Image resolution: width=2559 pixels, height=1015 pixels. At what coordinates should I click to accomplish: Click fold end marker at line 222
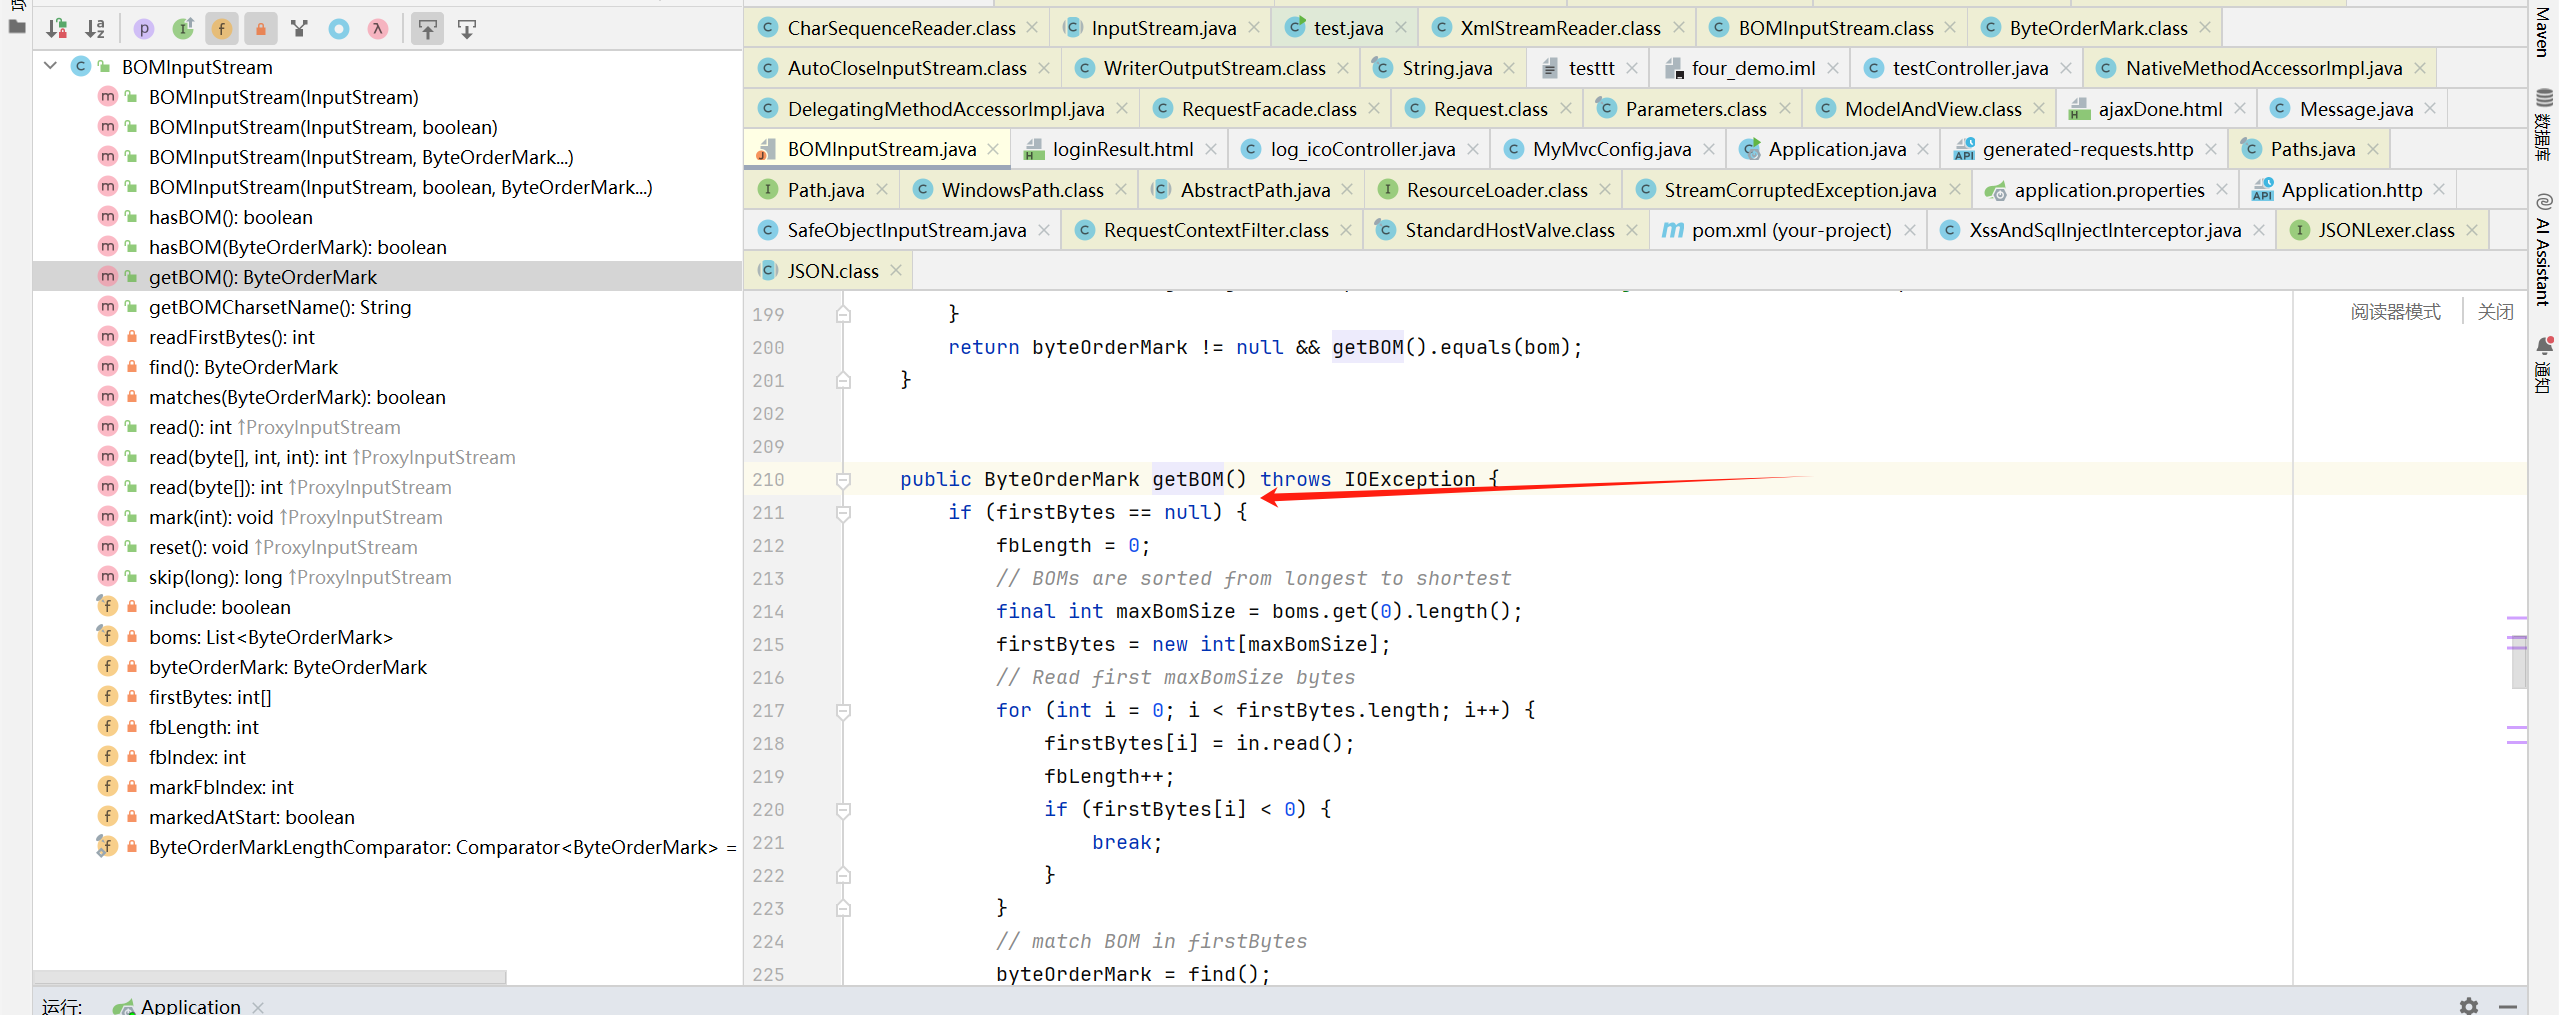(843, 876)
